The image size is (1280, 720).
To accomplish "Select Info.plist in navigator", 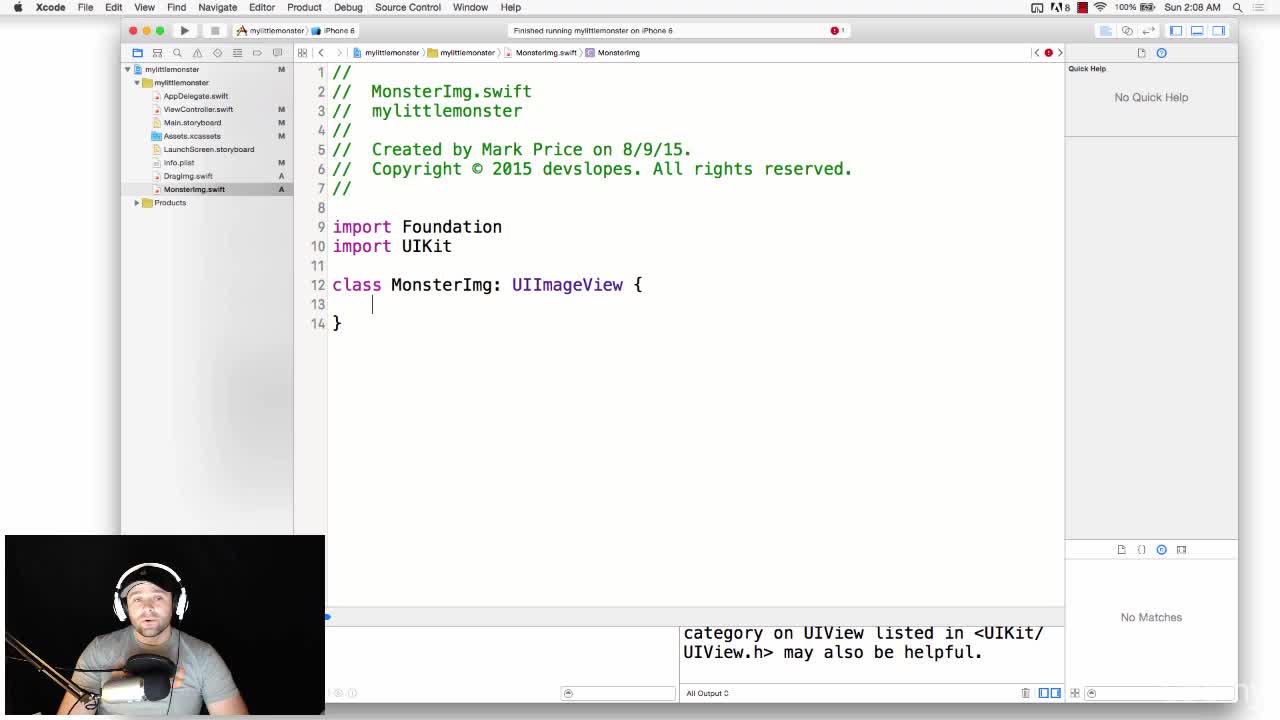I will 179,163.
